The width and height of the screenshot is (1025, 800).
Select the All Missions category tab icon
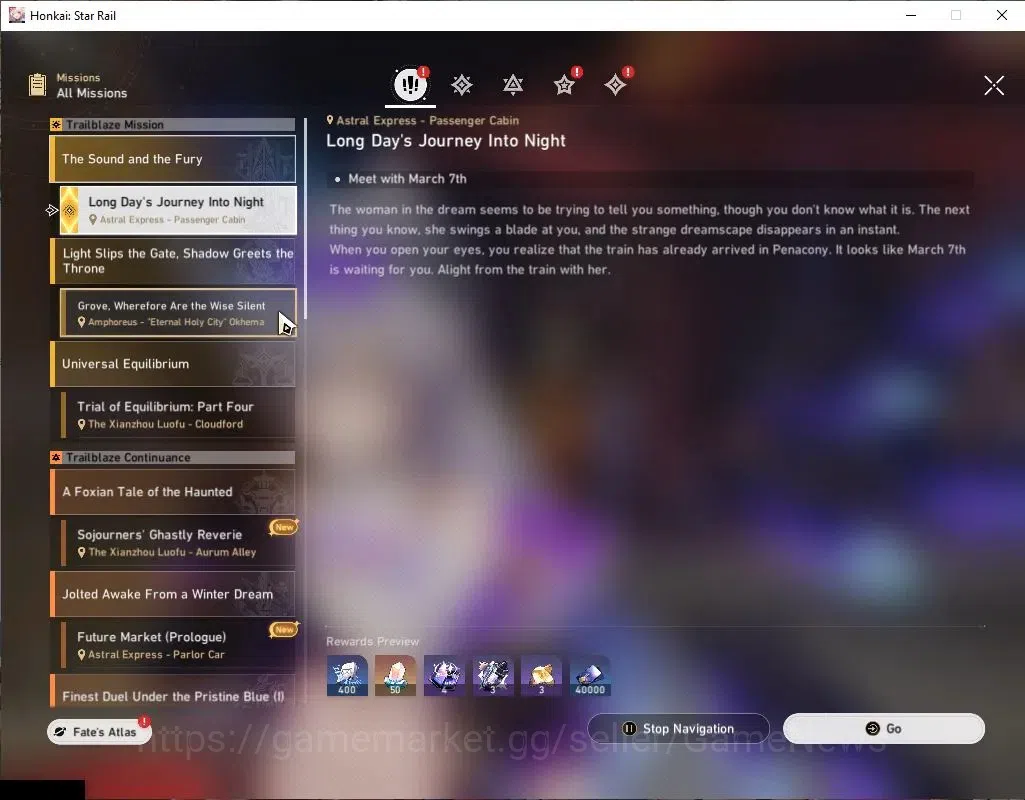click(411, 84)
